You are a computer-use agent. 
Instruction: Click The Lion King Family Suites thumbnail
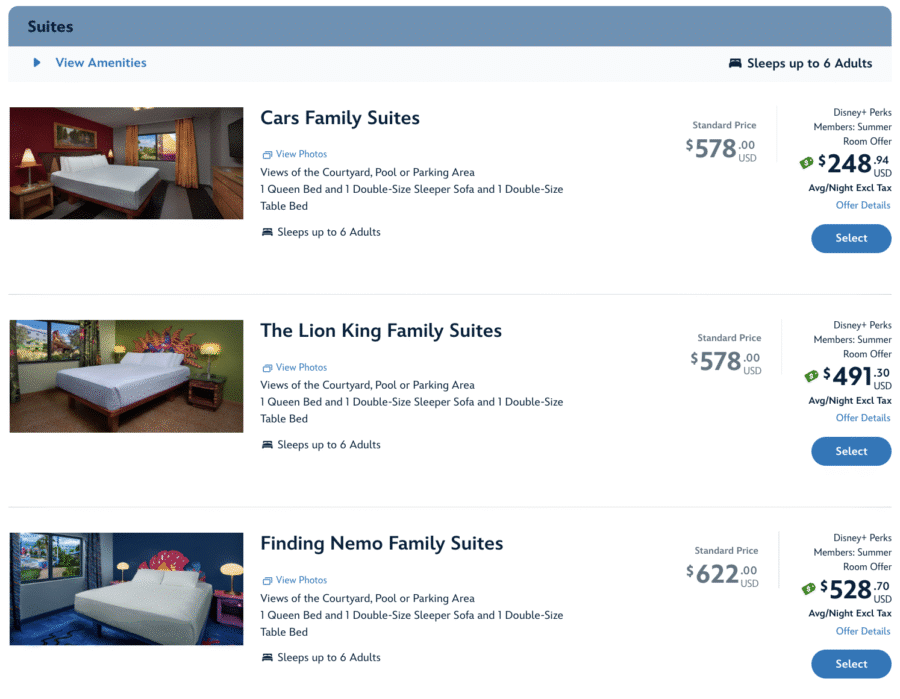click(127, 376)
